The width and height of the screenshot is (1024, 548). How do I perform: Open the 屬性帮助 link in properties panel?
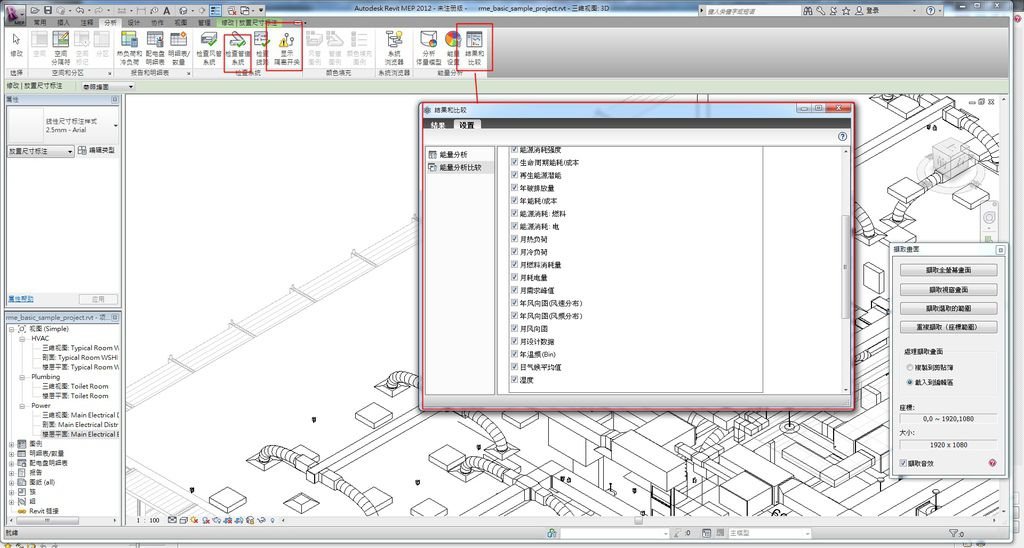coord(20,298)
